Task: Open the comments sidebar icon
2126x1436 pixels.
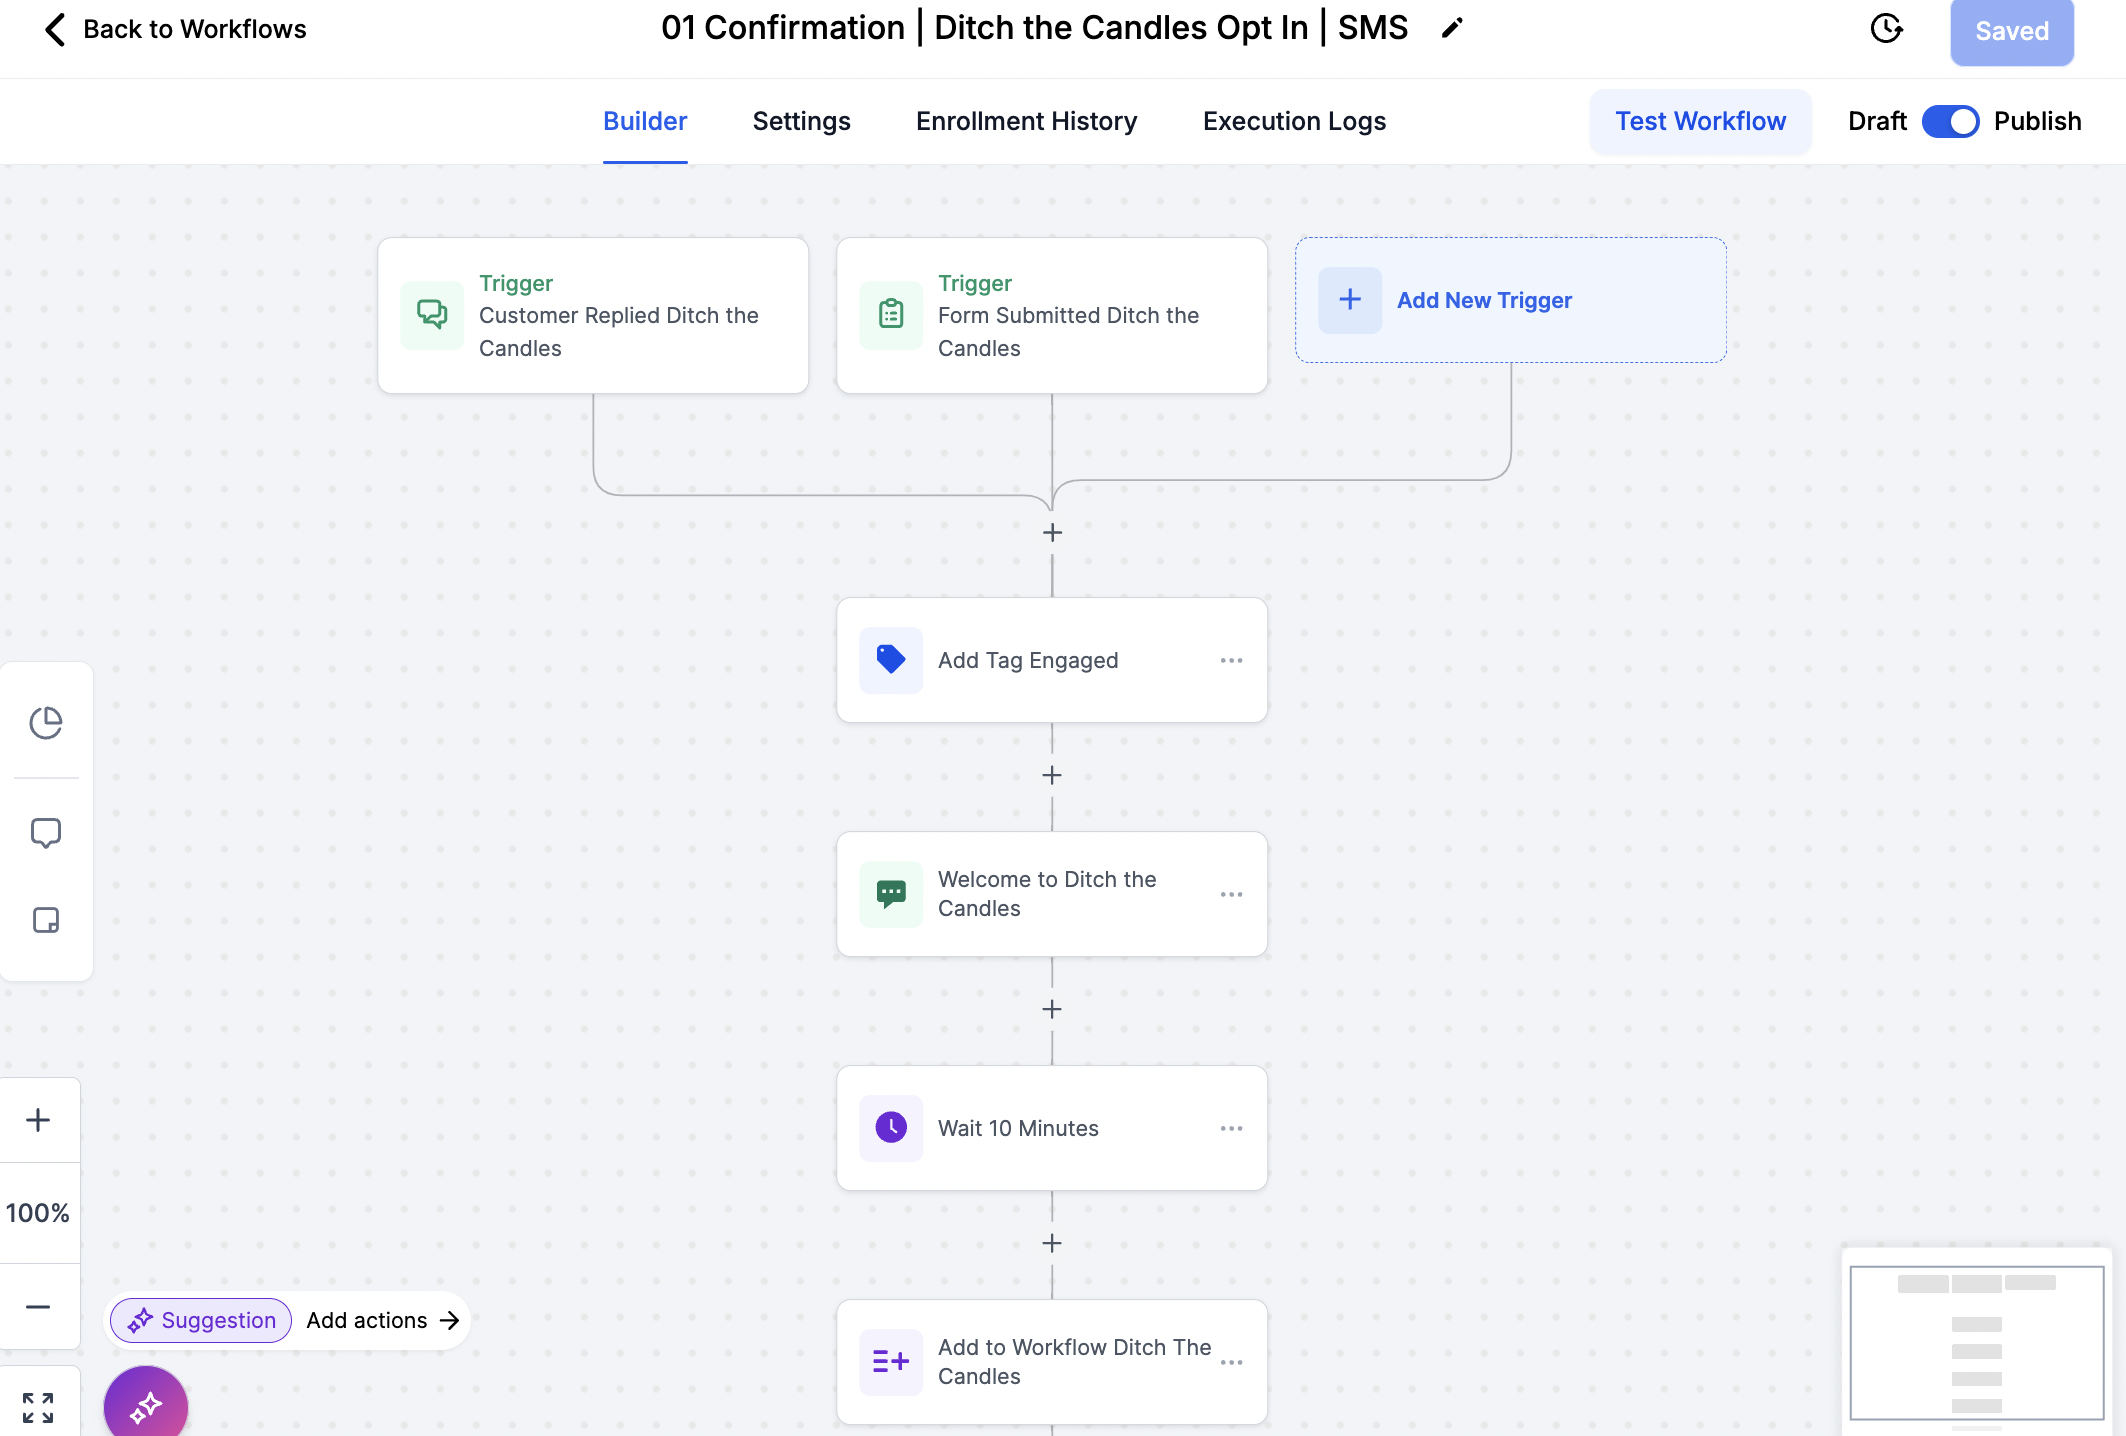Action: click(46, 833)
